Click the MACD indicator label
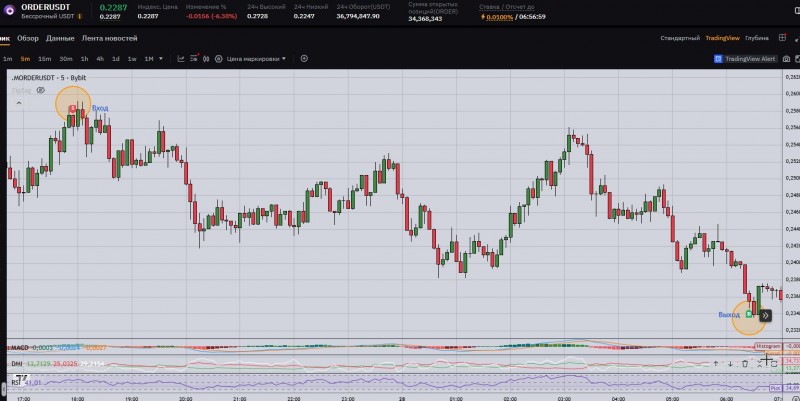 [20, 347]
